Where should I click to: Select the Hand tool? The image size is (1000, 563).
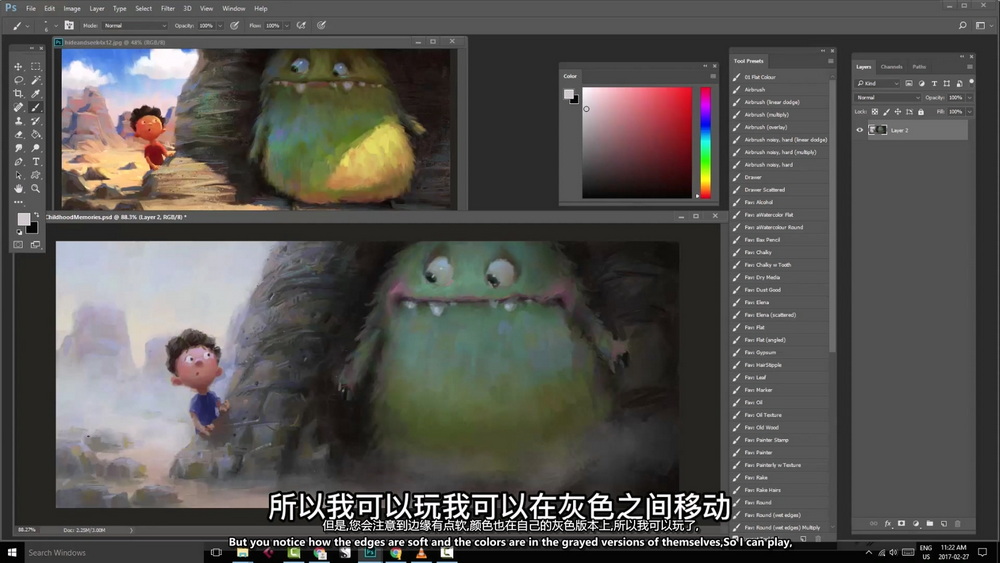point(18,189)
